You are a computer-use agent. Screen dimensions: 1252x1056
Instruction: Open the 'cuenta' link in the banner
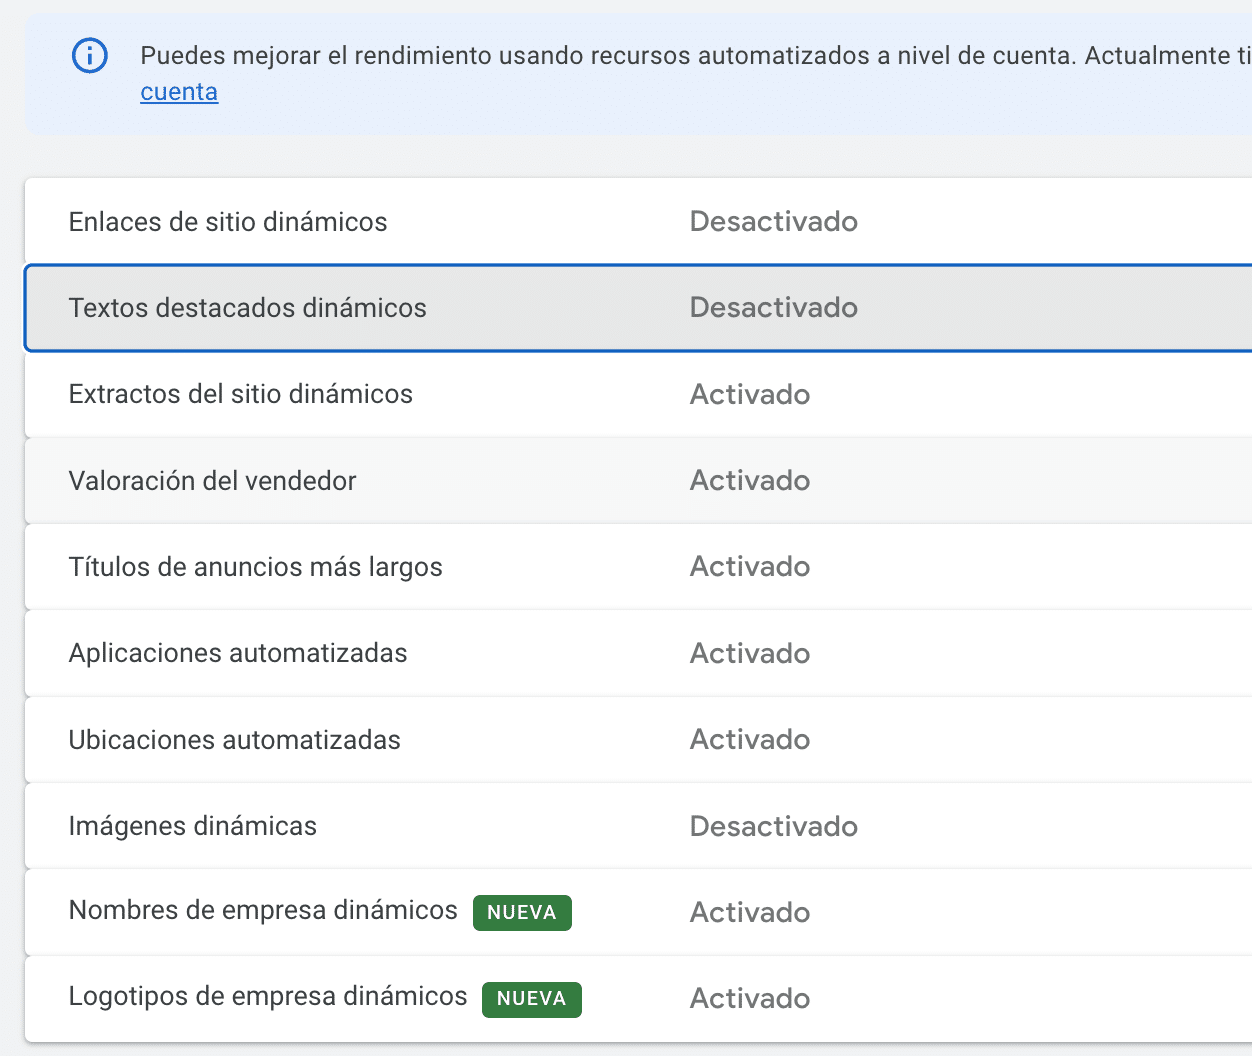click(x=179, y=92)
